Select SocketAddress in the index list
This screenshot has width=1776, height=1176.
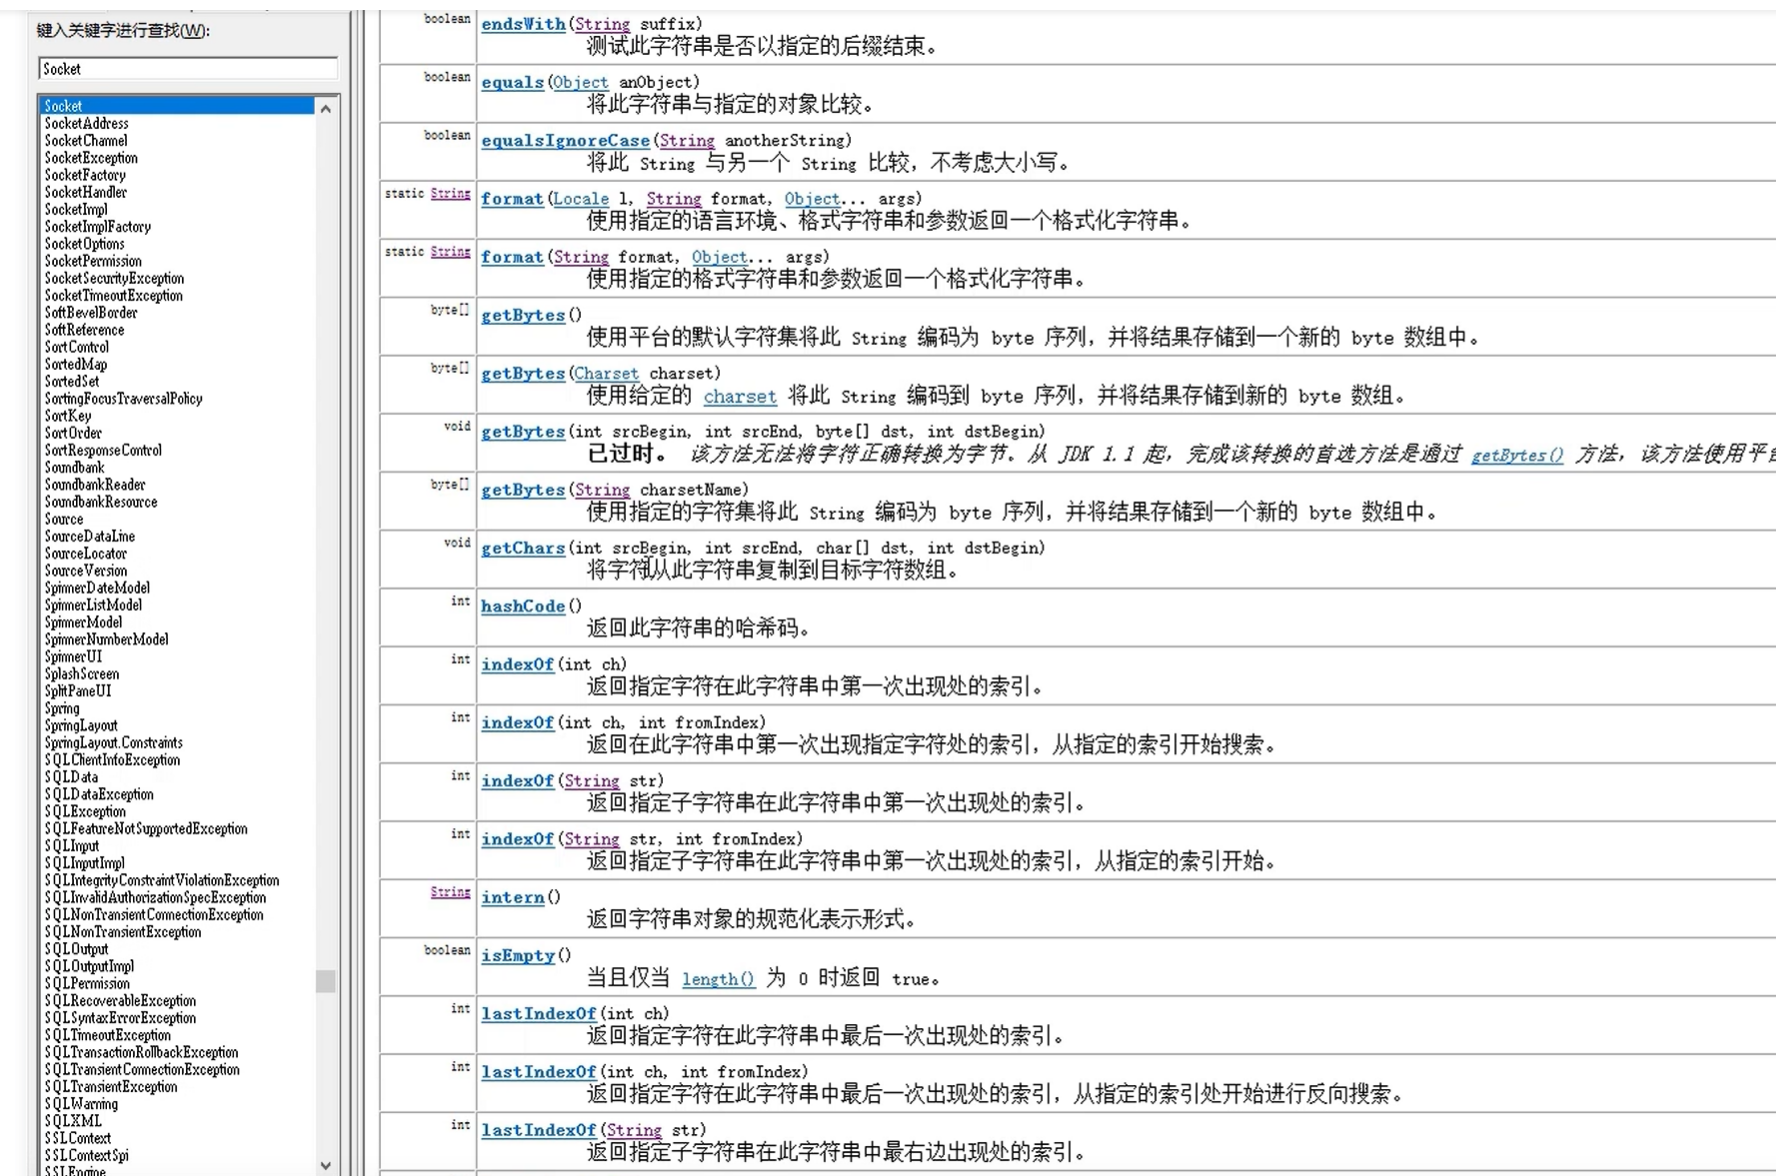pyautogui.click(x=86, y=123)
